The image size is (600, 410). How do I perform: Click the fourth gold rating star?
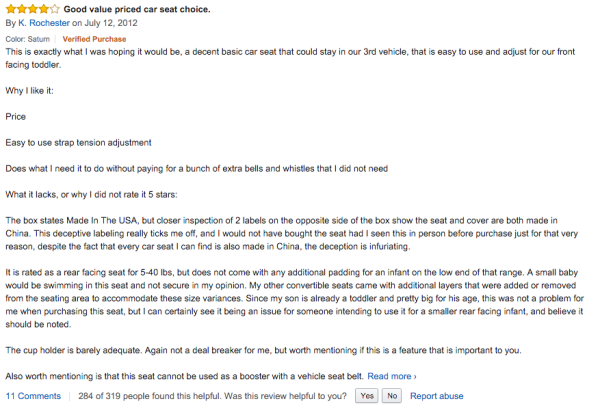[x=44, y=9]
